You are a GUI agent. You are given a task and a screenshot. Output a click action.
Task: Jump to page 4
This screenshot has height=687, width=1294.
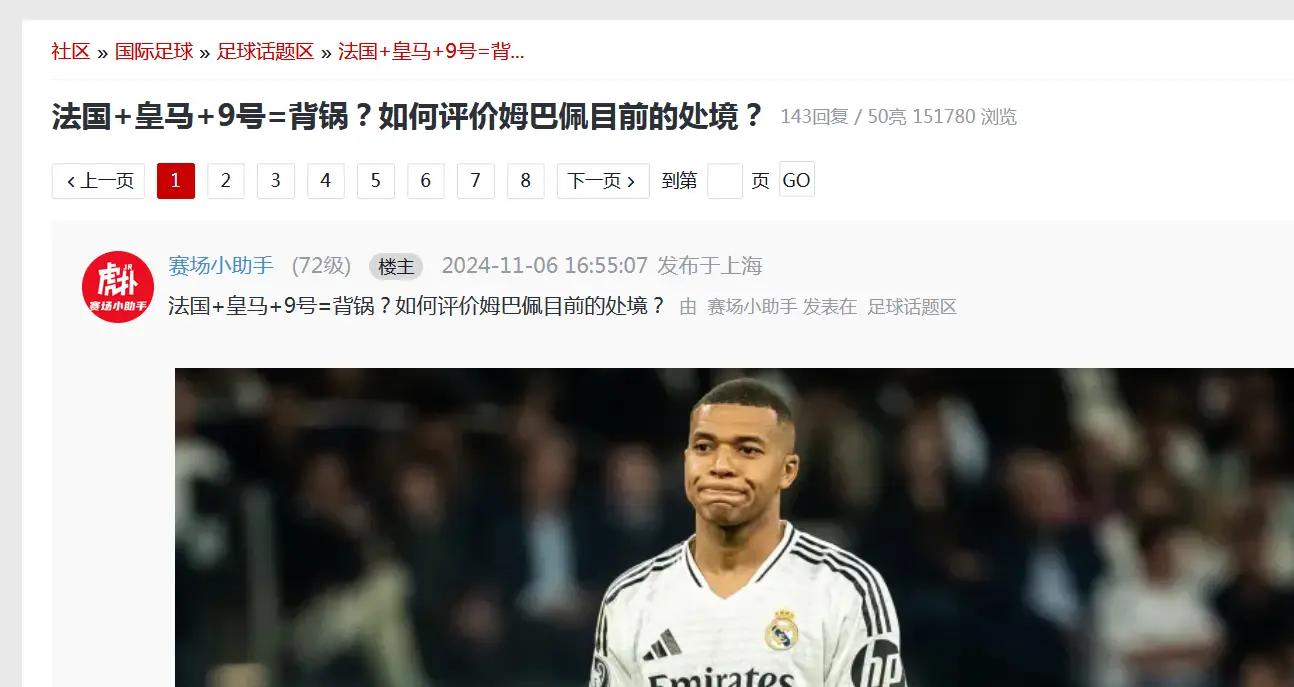click(x=326, y=181)
